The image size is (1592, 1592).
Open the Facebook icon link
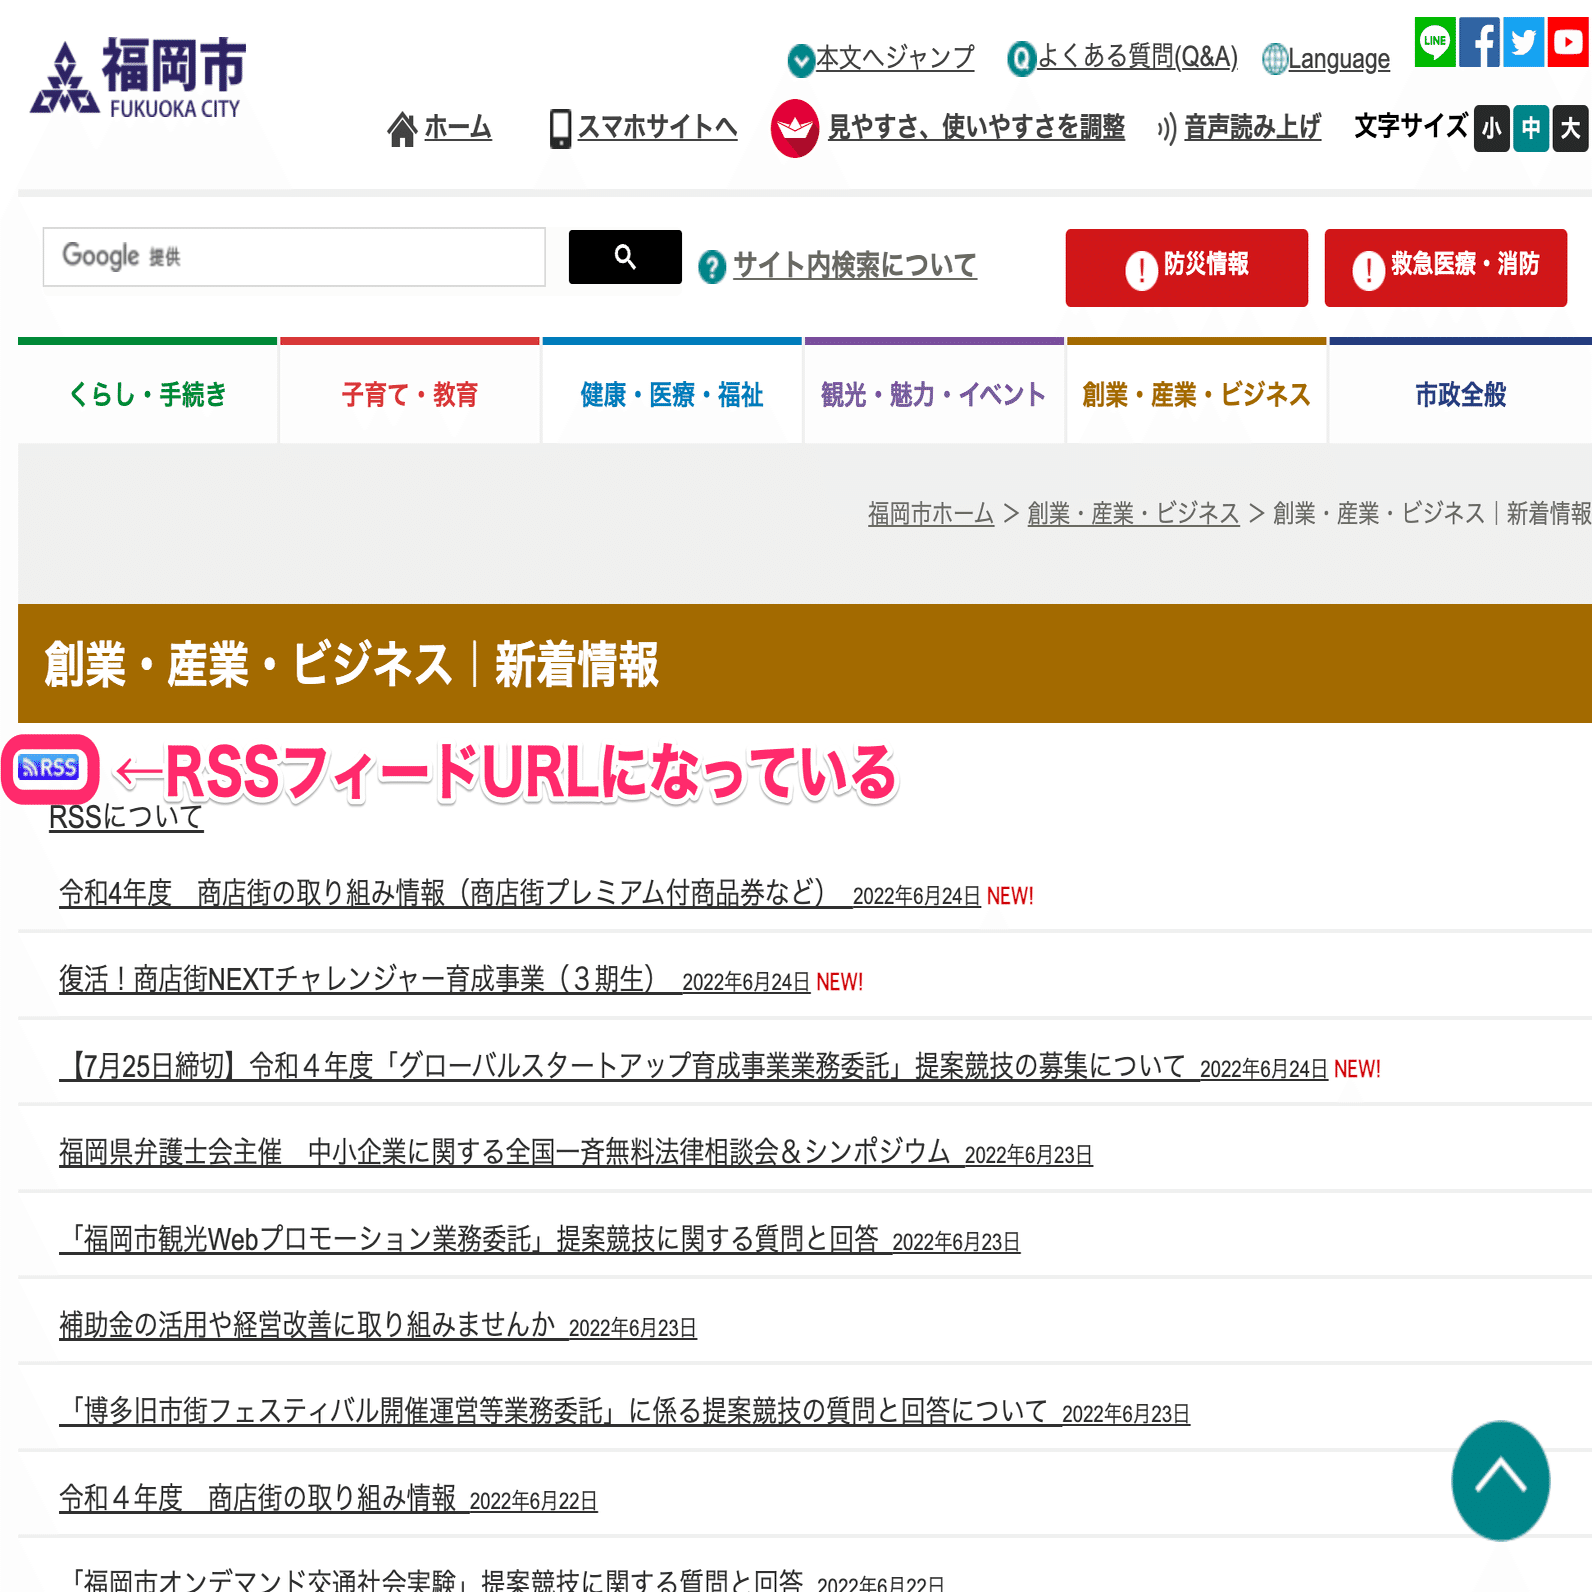click(1479, 42)
